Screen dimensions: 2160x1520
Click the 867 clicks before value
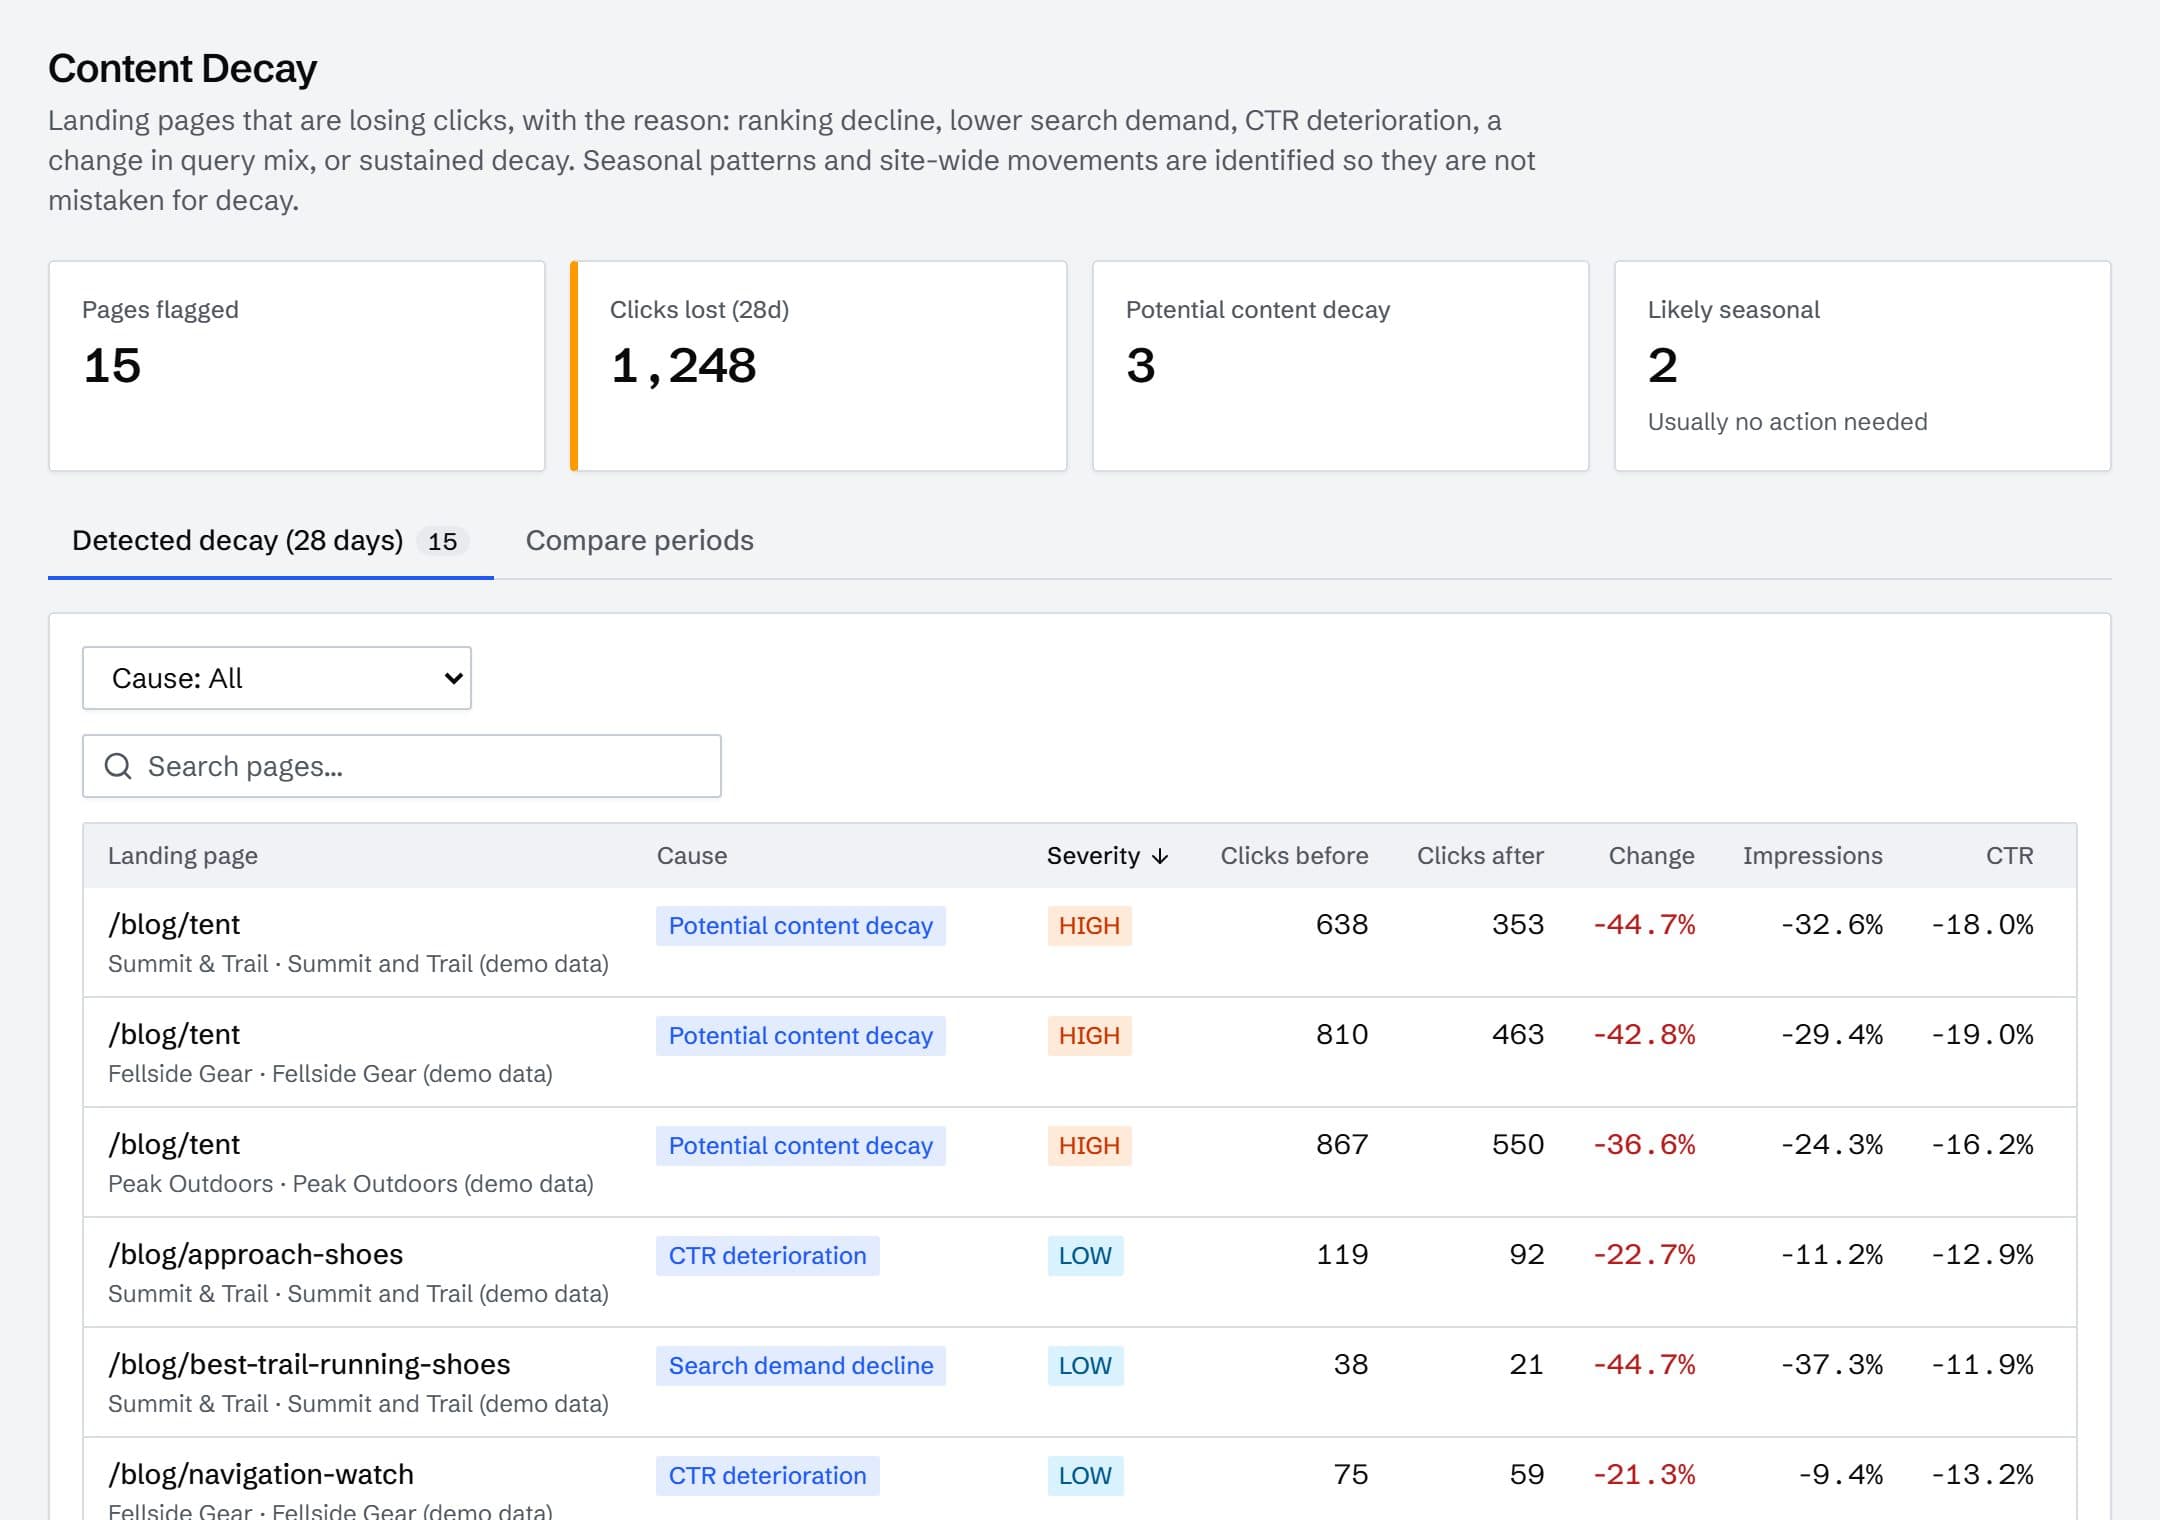point(1342,1145)
